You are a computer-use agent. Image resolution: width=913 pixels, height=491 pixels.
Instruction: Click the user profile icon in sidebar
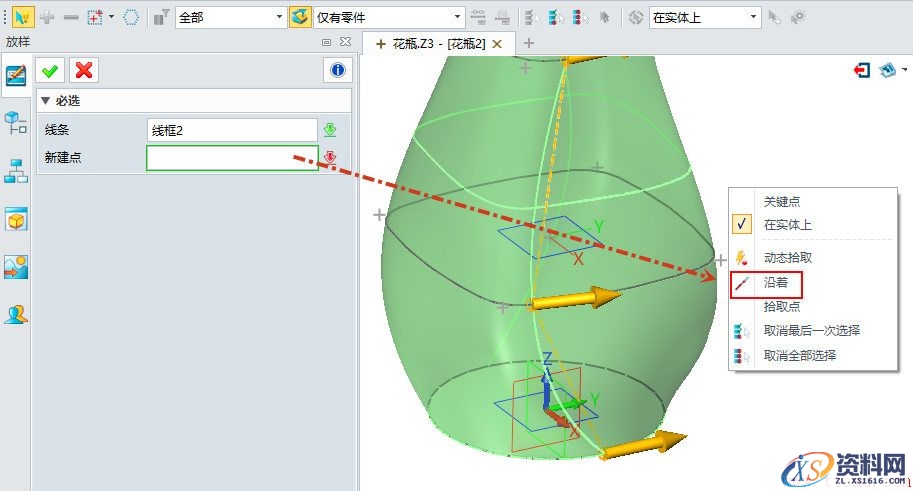point(16,315)
